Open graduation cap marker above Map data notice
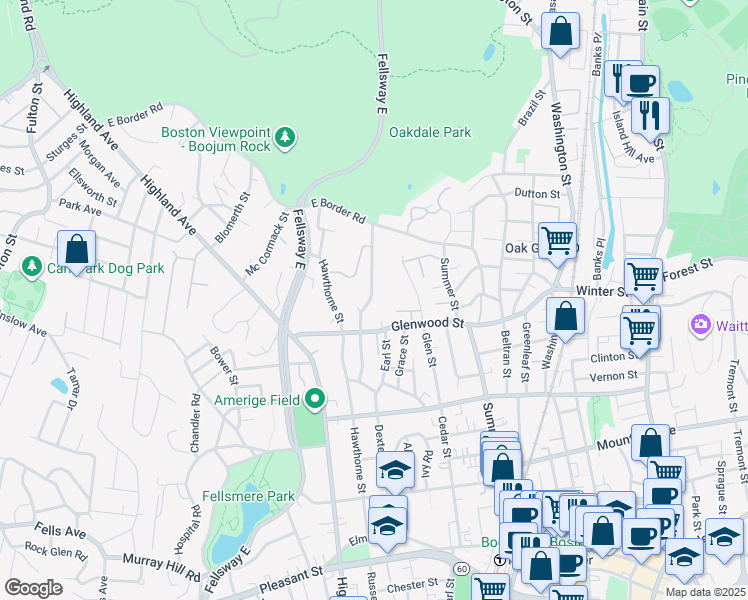Viewport: 748px width, 600px height. 684,559
